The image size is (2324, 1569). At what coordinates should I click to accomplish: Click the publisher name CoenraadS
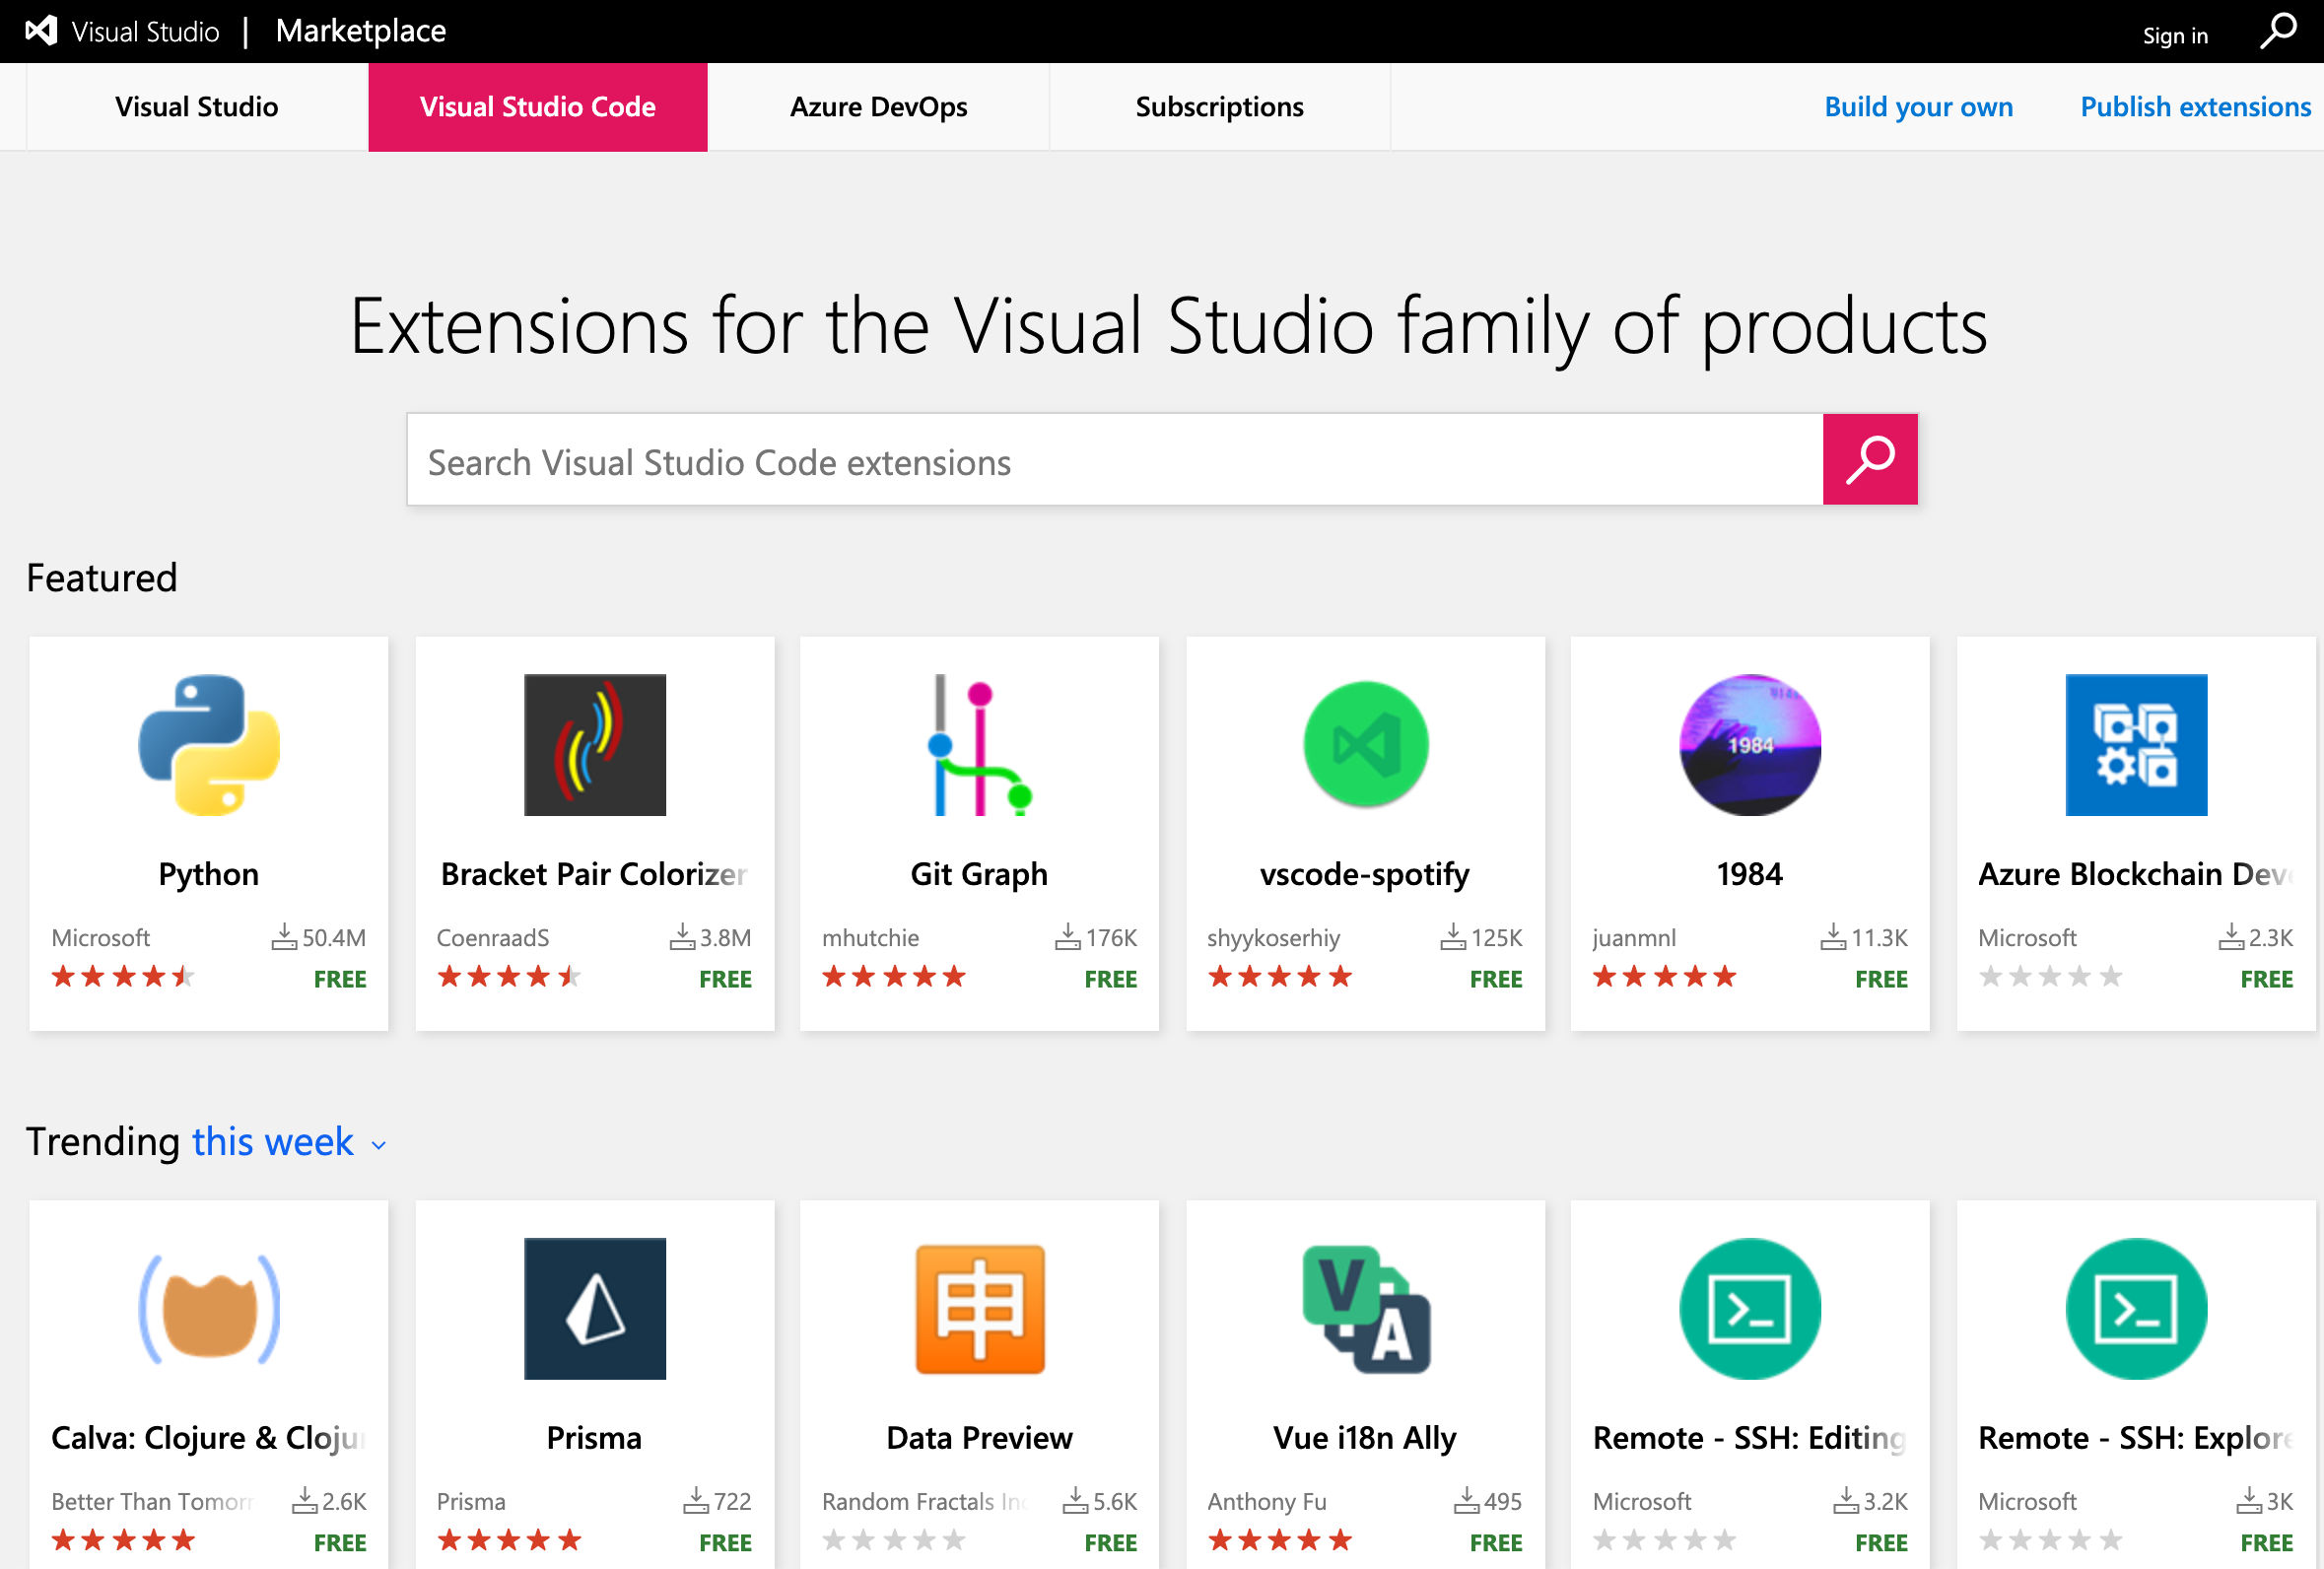point(493,938)
